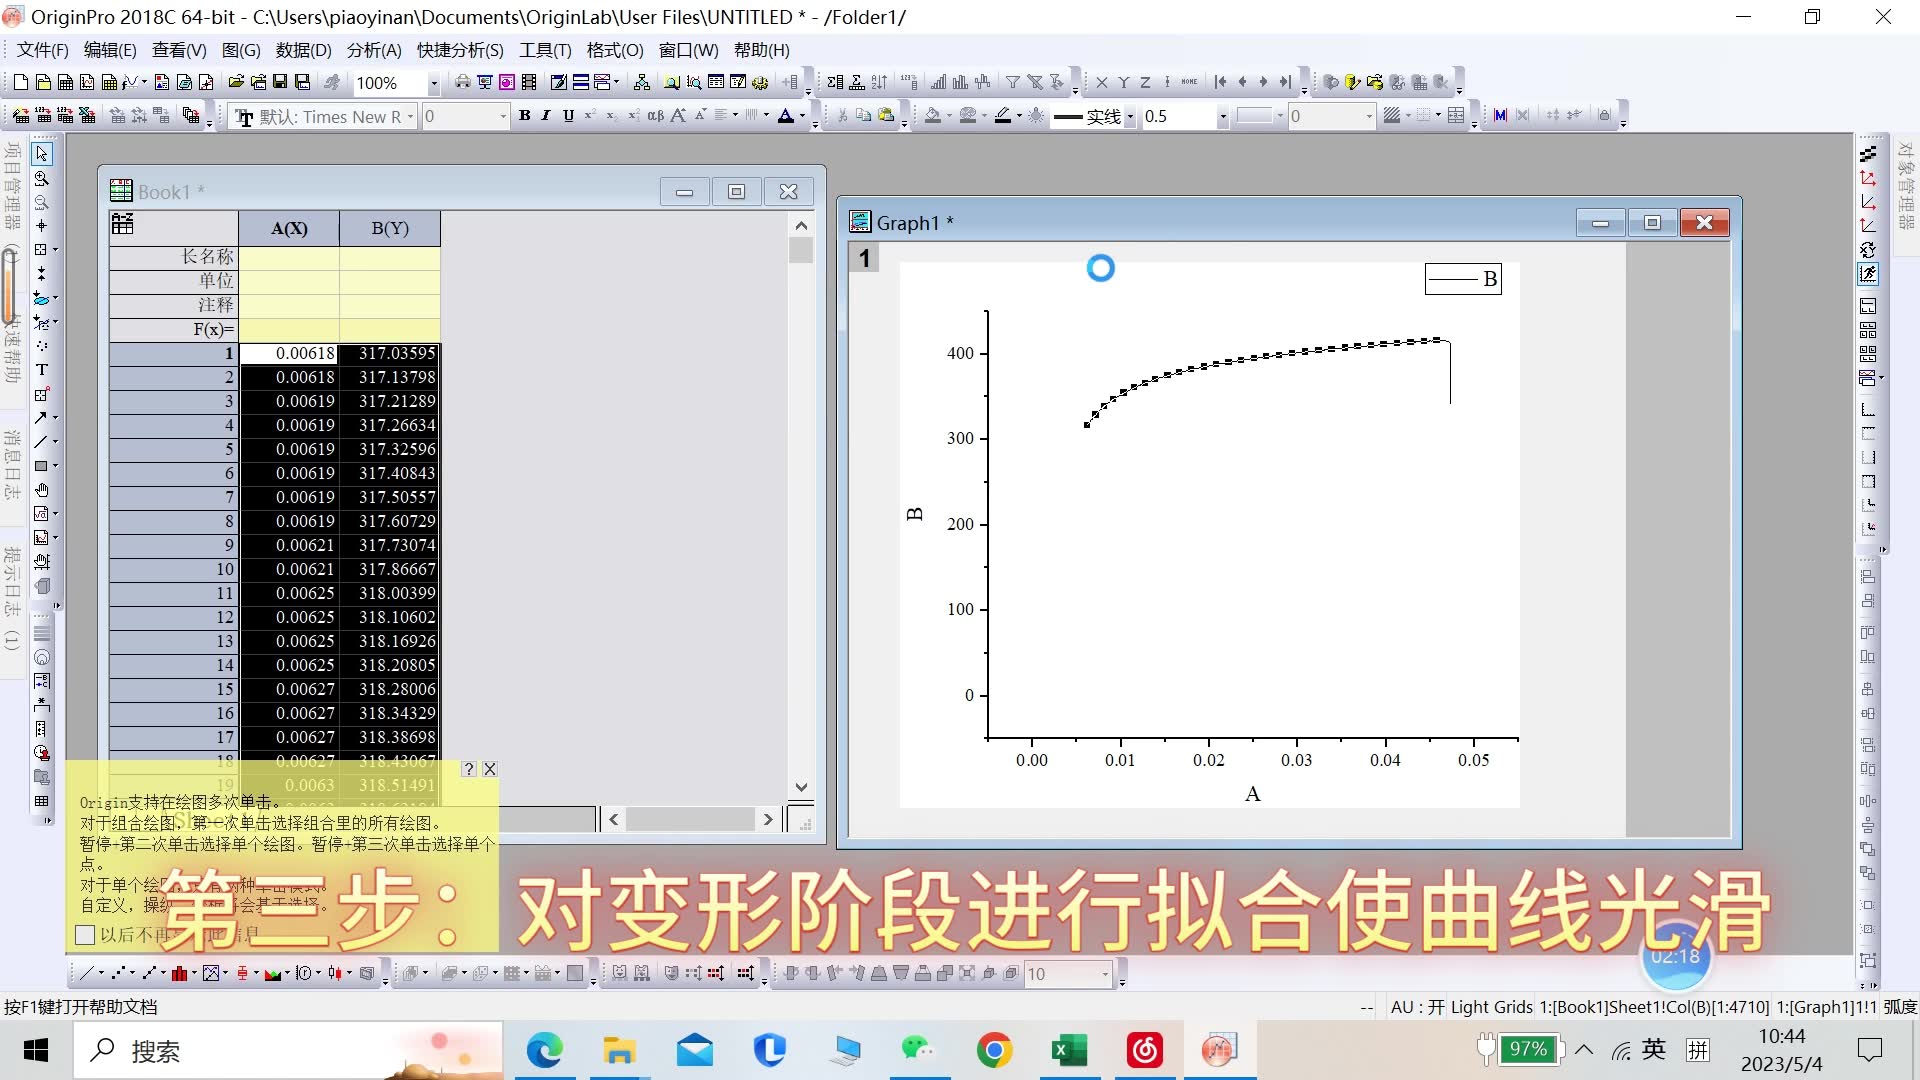Select the Zoom-in magnifier tool
The width and height of the screenshot is (1920, 1080).
coord(41,179)
